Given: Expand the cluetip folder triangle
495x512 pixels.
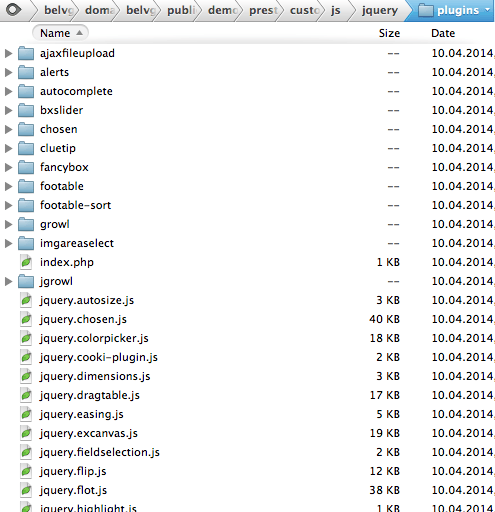Looking at the screenshot, I should 8,148.
